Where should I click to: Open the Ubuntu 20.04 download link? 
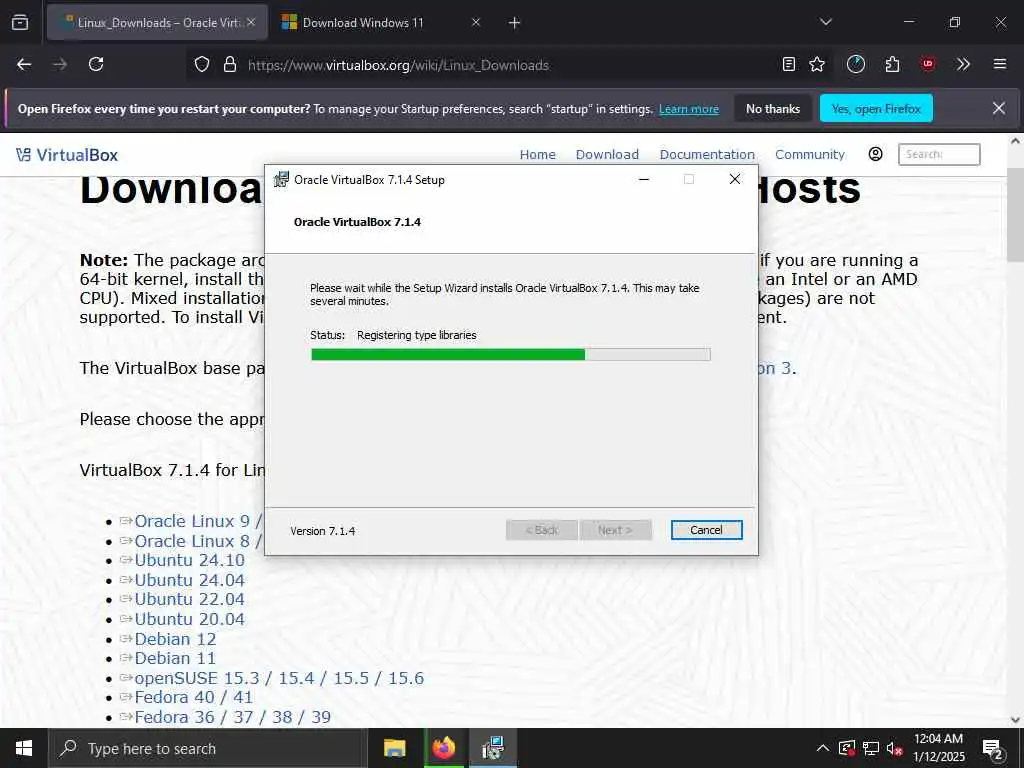coord(189,619)
